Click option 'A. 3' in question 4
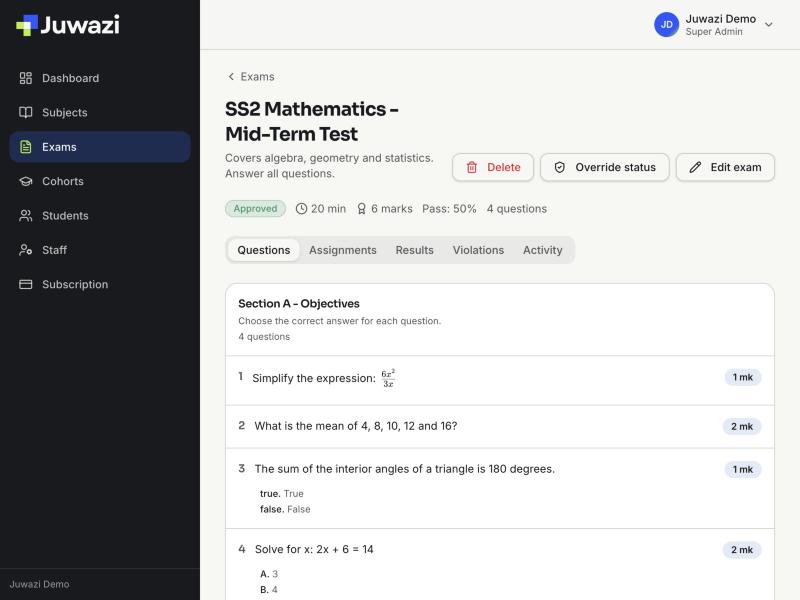The image size is (800, 600). [x=269, y=574]
